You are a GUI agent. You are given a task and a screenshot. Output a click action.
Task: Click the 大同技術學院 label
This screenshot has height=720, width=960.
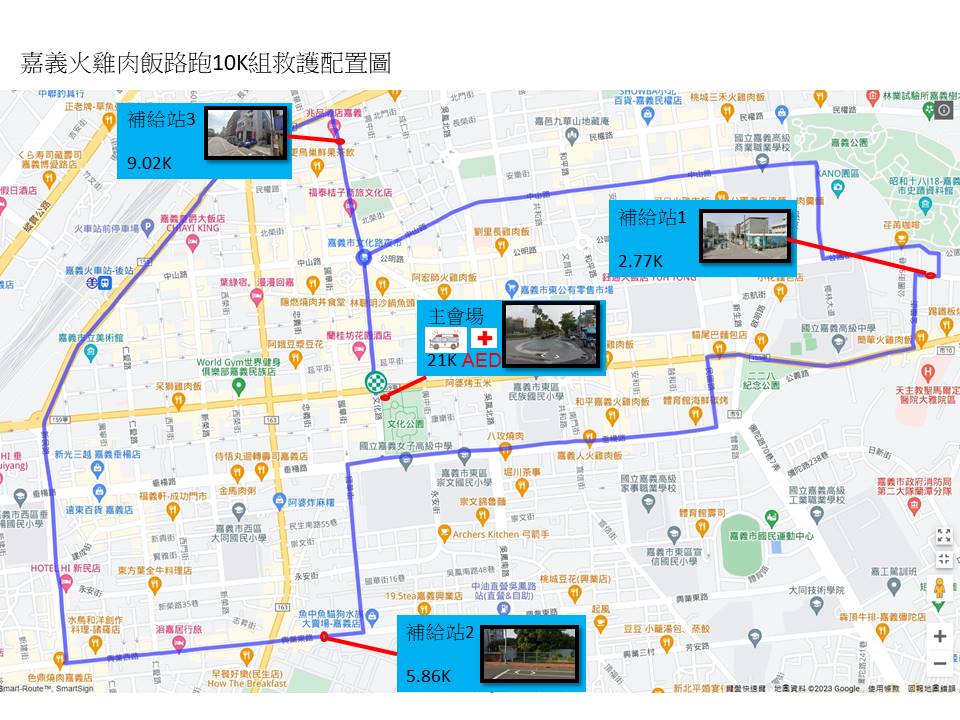tap(816, 590)
